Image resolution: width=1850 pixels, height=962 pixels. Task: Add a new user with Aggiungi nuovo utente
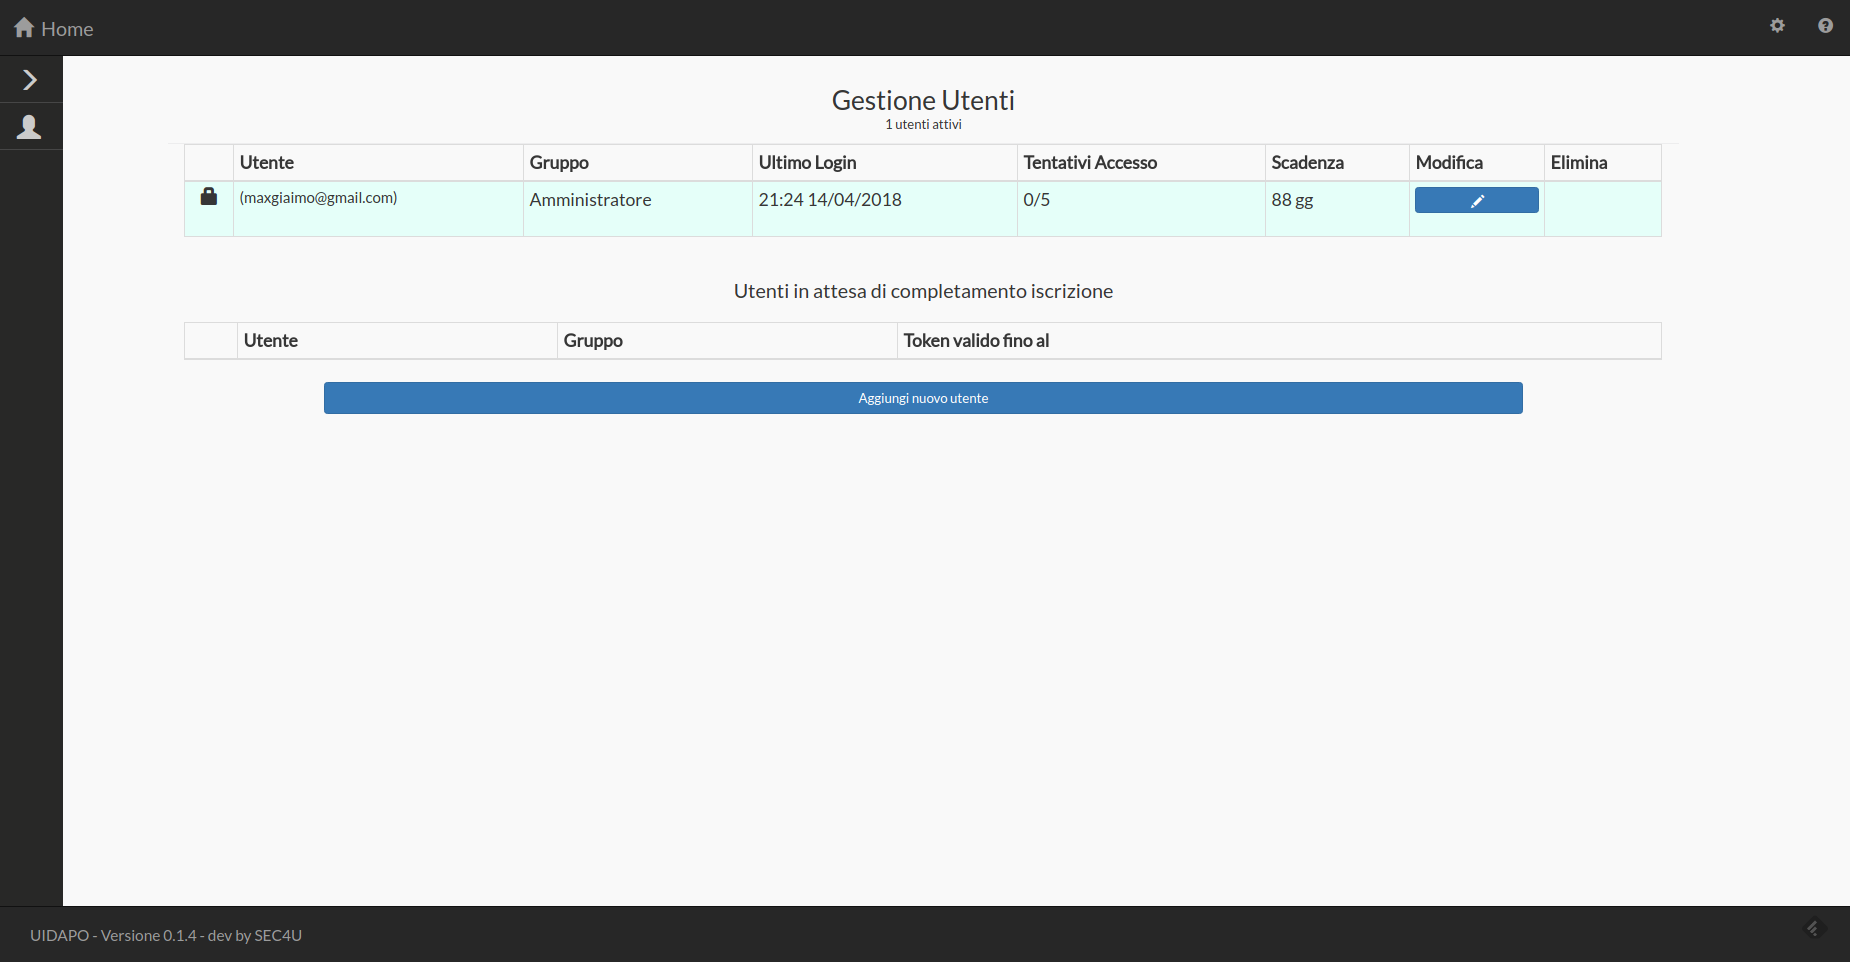923,398
